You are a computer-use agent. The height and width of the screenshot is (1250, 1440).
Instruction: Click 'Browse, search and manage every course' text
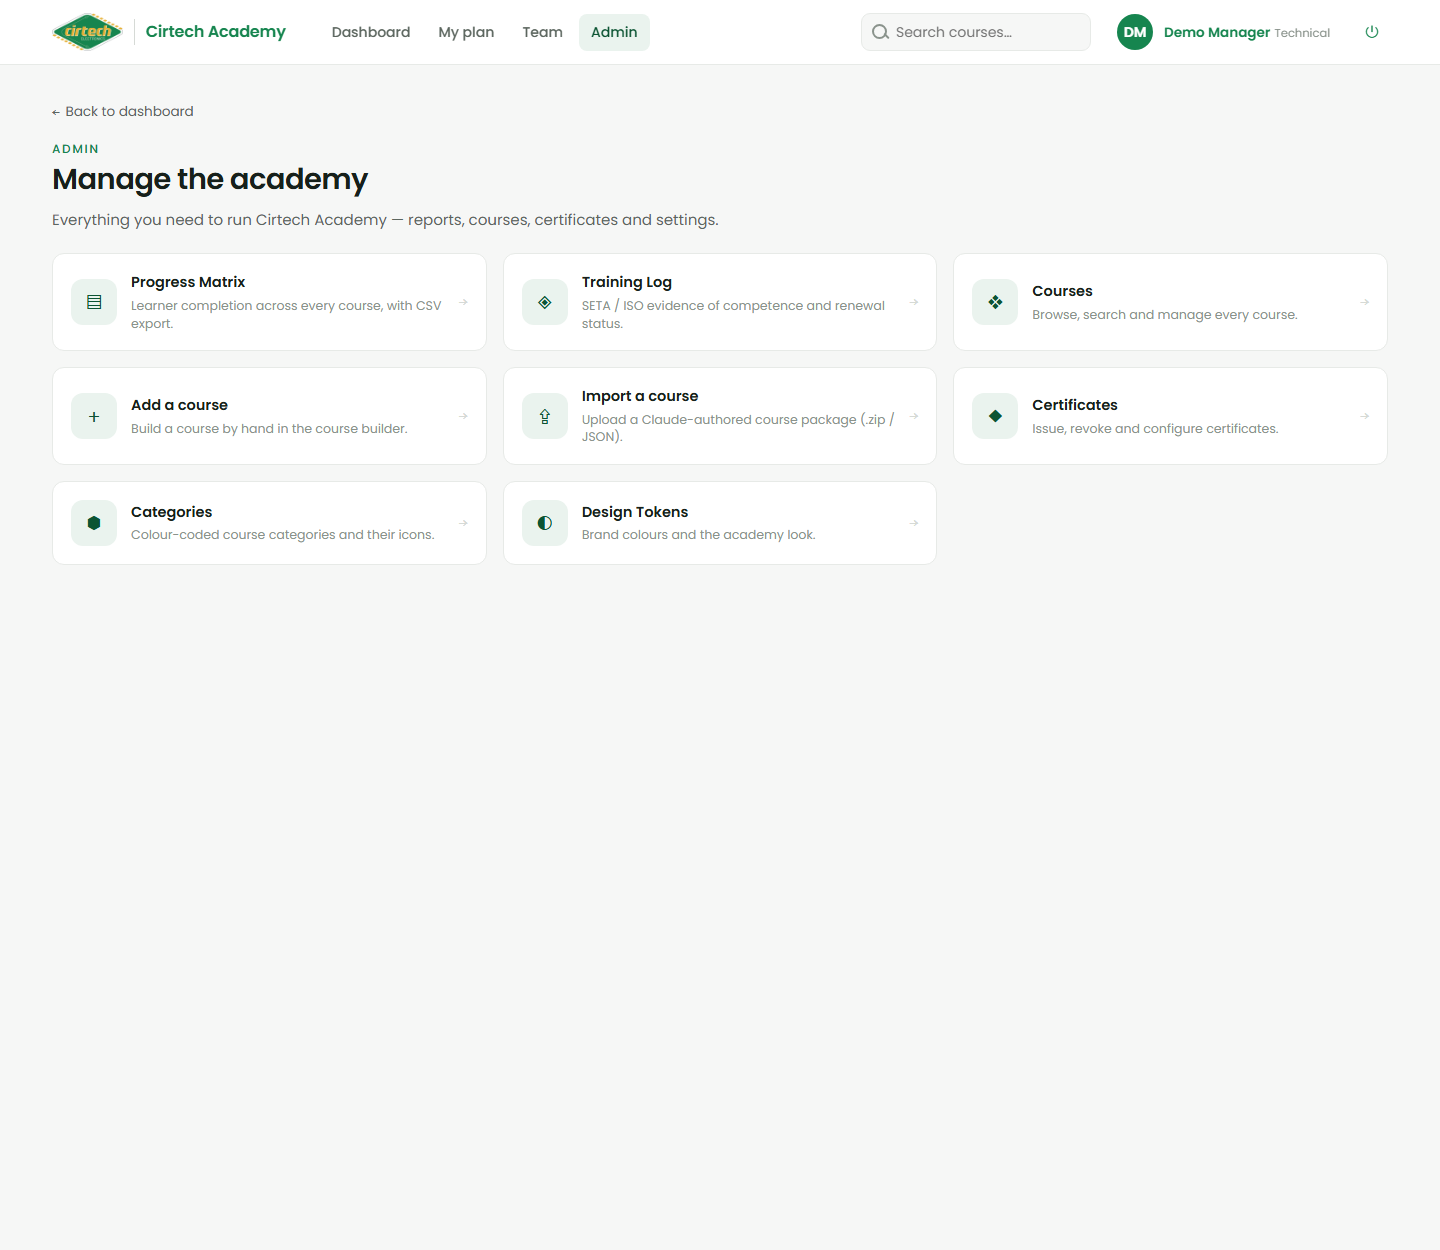(1165, 315)
